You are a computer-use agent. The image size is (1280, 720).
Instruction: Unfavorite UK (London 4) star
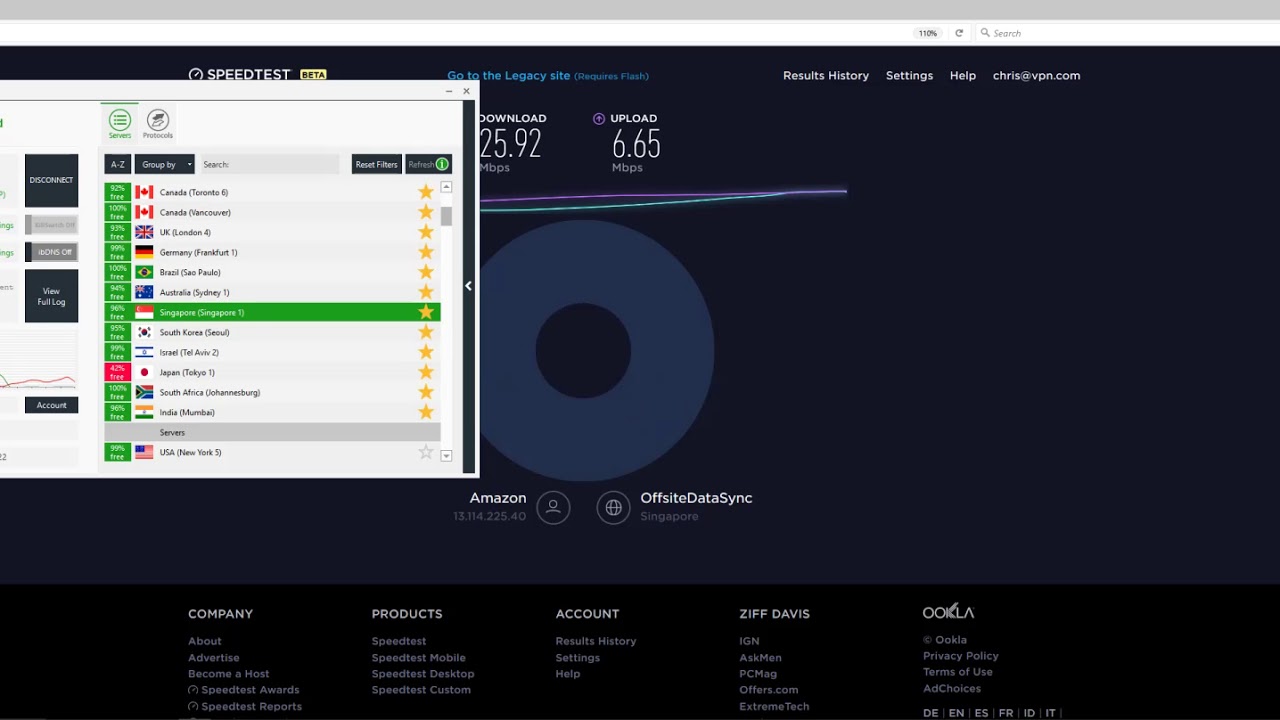pos(426,232)
